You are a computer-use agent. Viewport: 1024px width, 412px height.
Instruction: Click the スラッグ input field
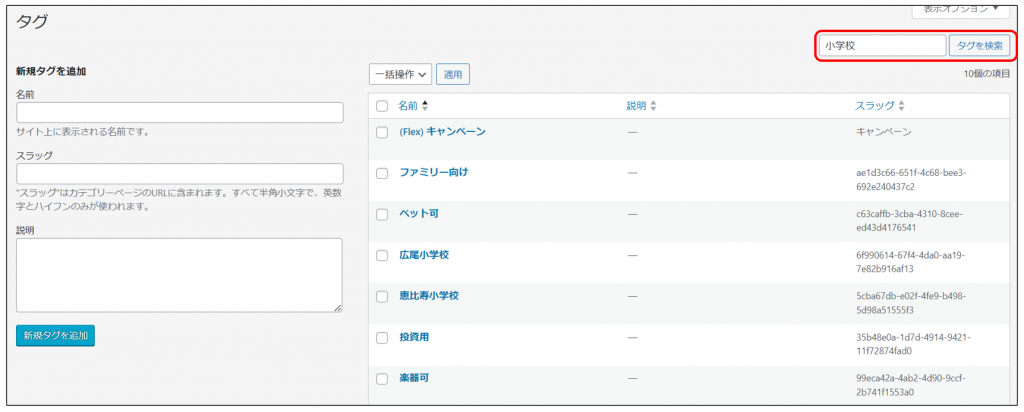tap(180, 174)
